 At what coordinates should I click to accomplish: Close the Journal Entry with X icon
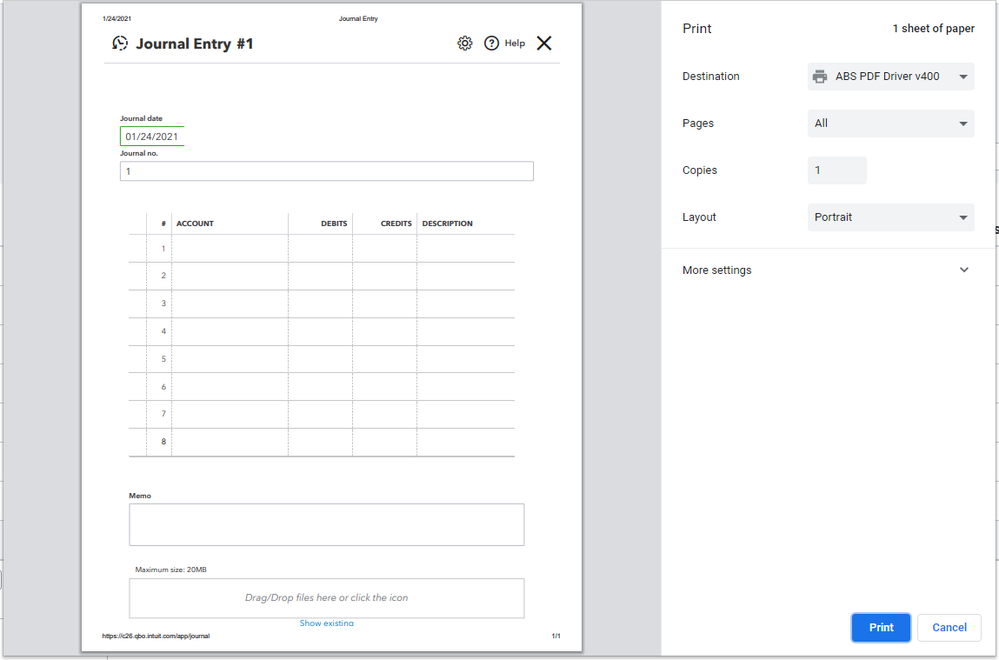(544, 43)
